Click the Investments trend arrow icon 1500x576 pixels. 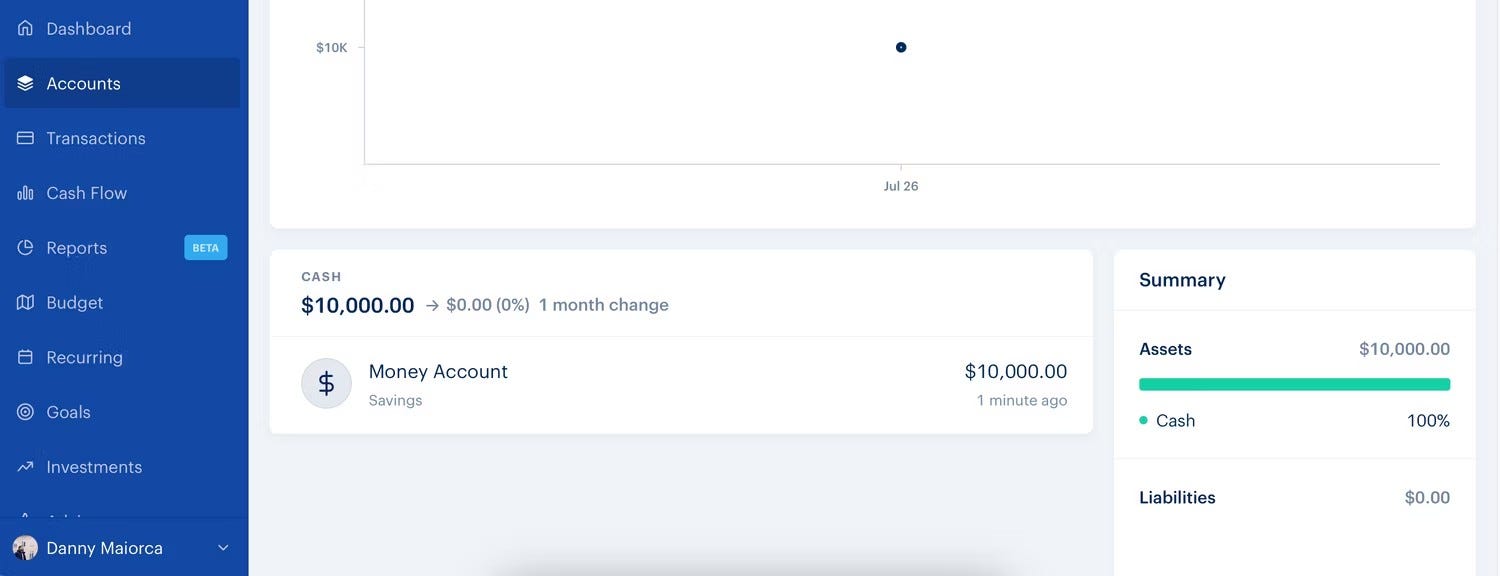[x=25, y=467]
